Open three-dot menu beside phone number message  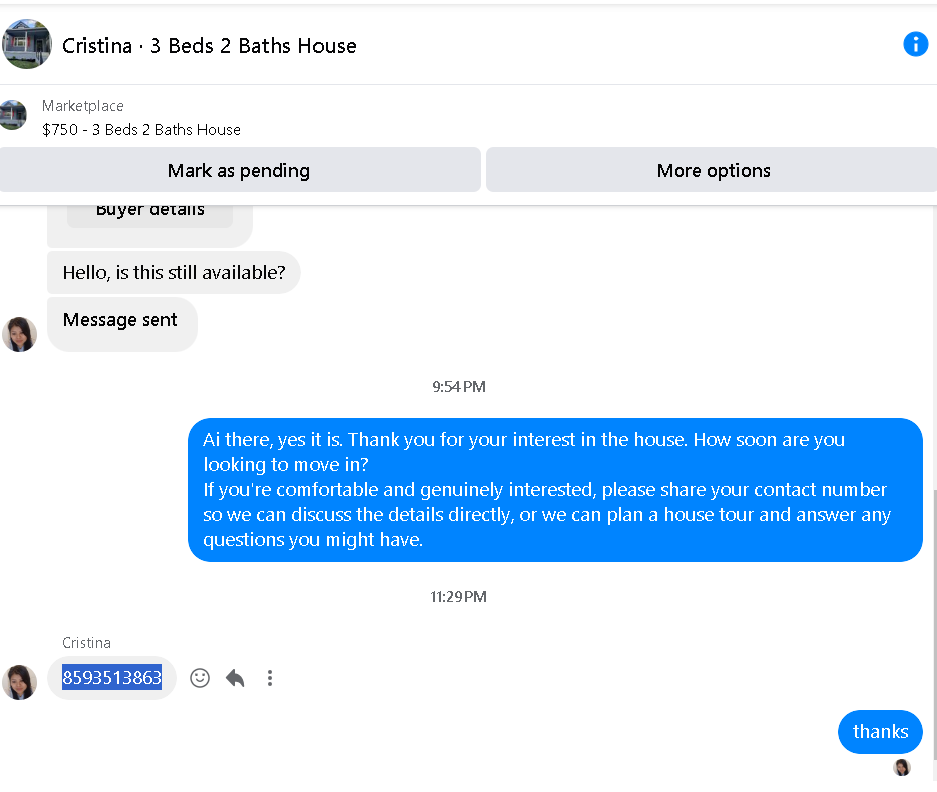point(270,678)
